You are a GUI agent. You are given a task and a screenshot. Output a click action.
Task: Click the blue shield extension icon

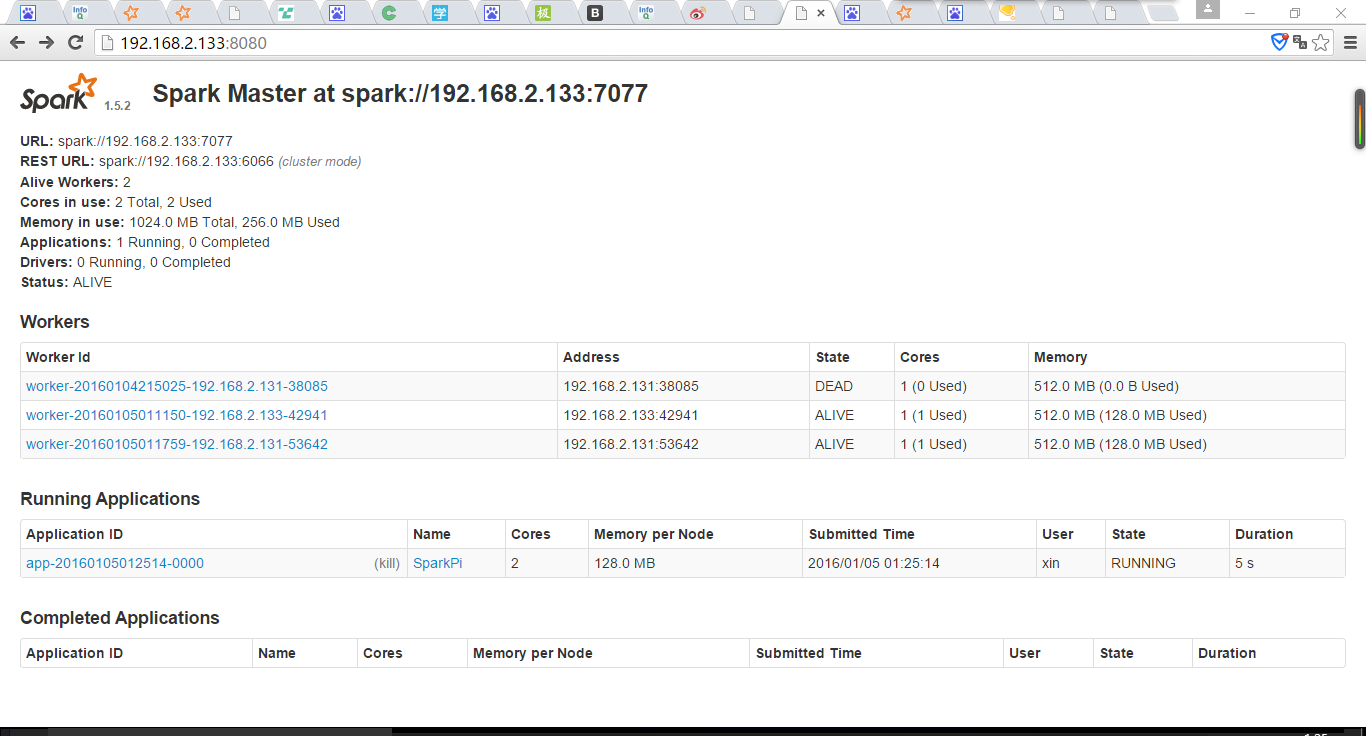[1280, 42]
